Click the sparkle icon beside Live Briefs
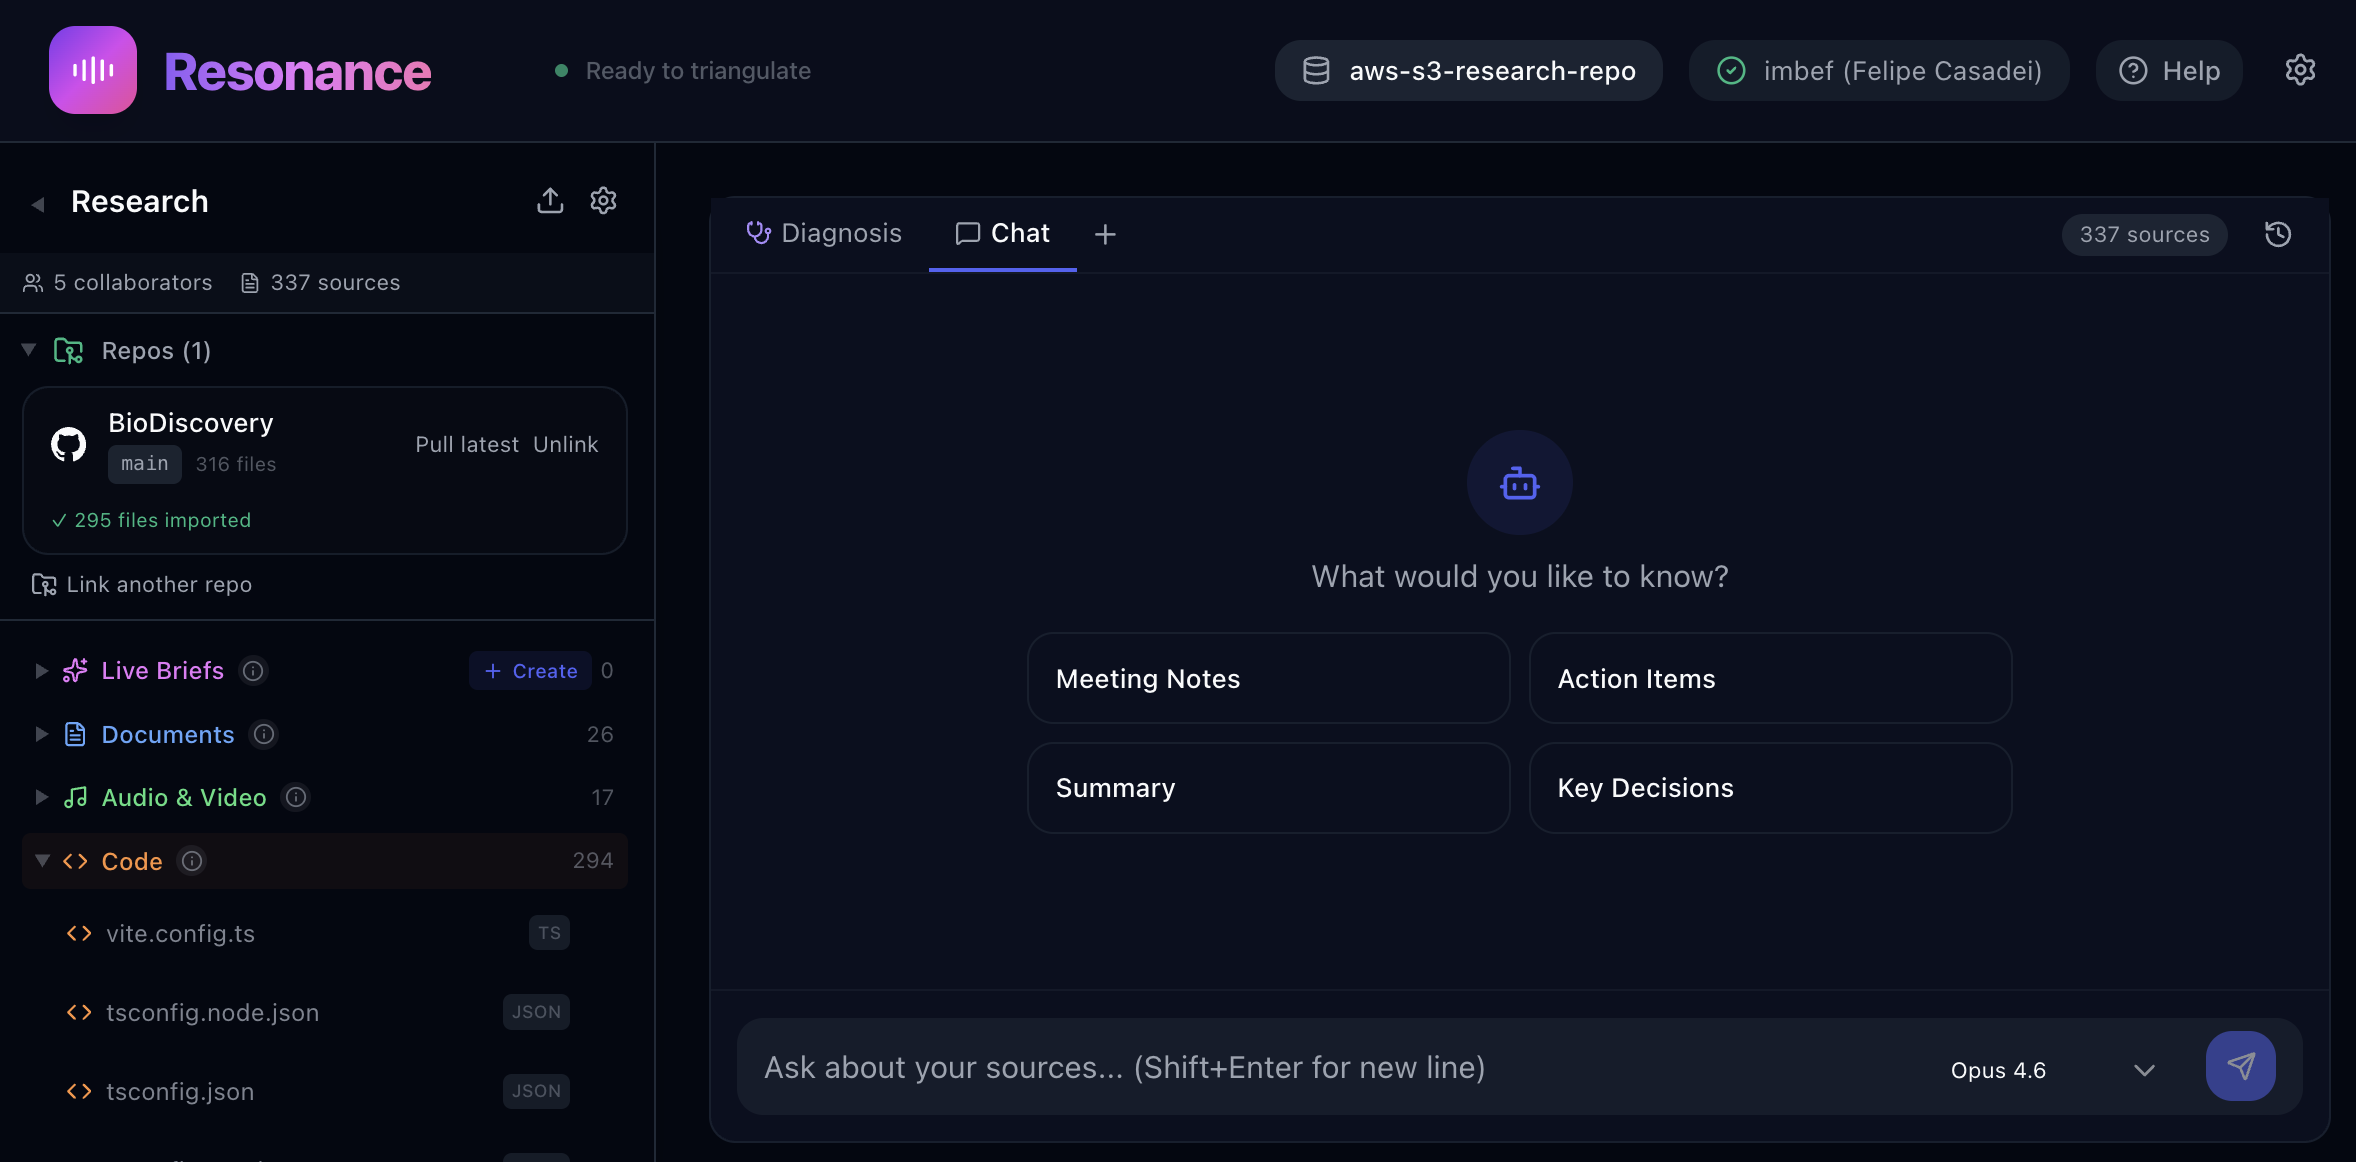 pyautogui.click(x=75, y=671)
